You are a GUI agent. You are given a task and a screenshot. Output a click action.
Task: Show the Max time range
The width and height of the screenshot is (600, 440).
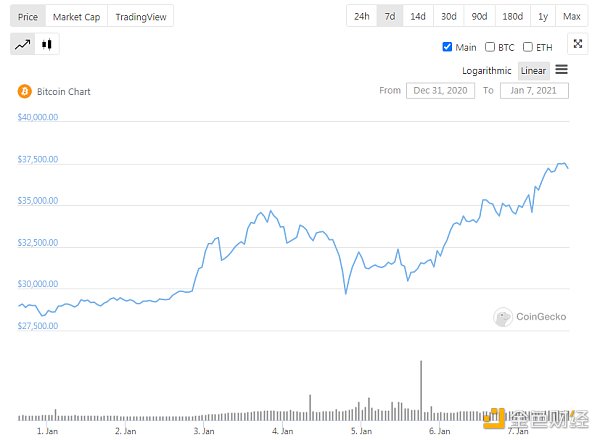pyautogui.click(x=571, y=17)
